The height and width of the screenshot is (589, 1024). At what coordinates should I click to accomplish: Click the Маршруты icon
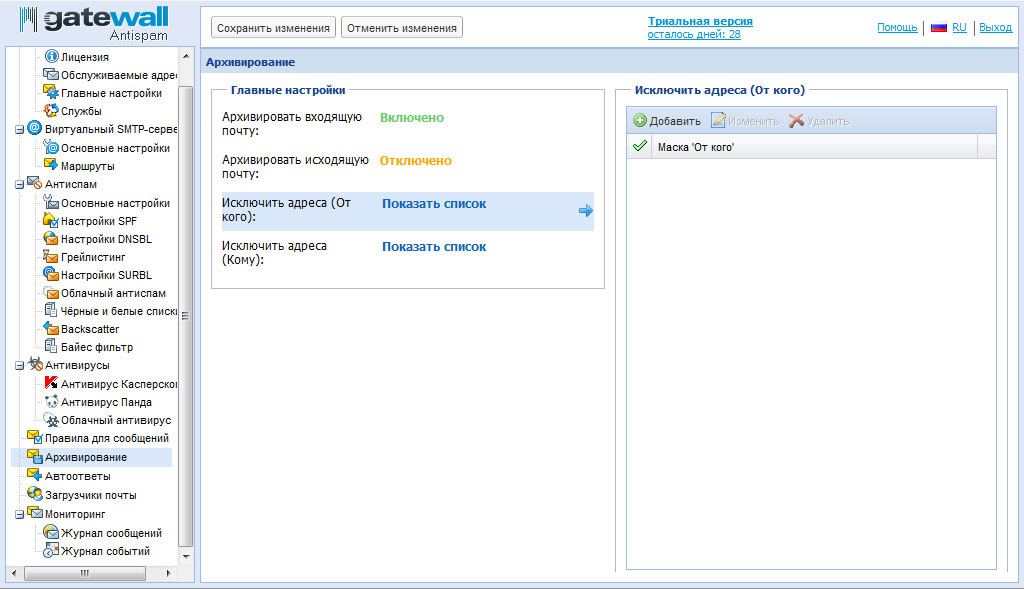click(x=51, y=165)
